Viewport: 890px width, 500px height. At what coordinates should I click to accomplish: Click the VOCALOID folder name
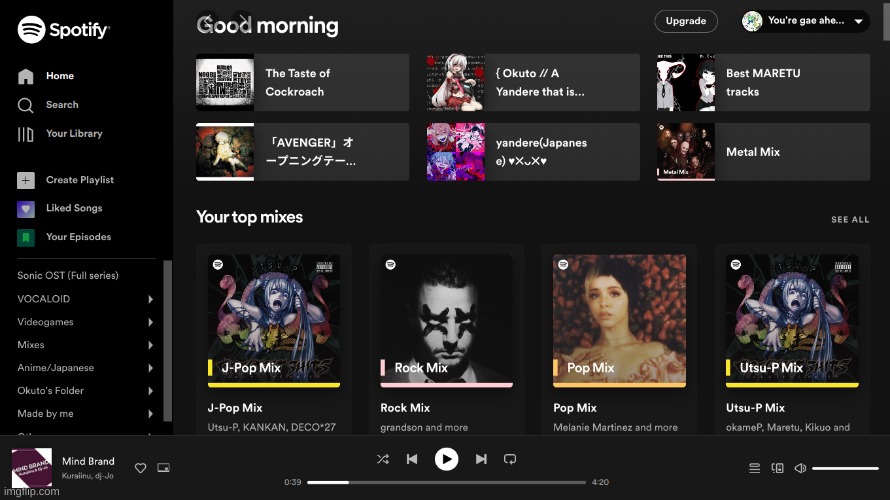pos(44,299)
